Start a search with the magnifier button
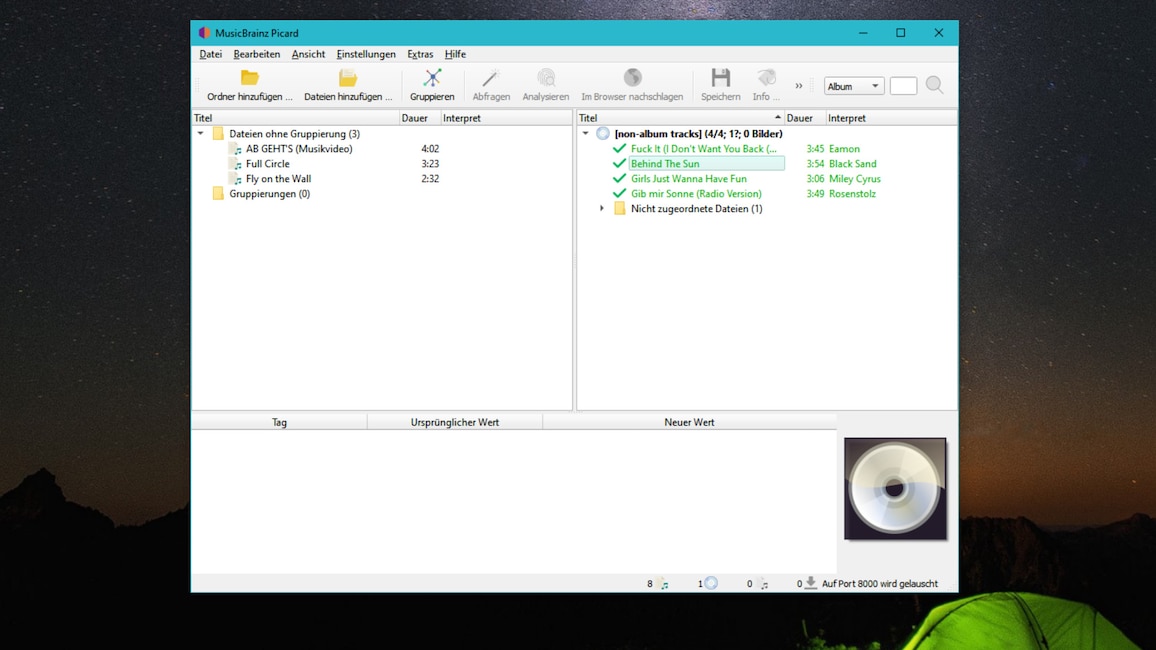This screenshot has width=1156, height=650. [933, 85]
